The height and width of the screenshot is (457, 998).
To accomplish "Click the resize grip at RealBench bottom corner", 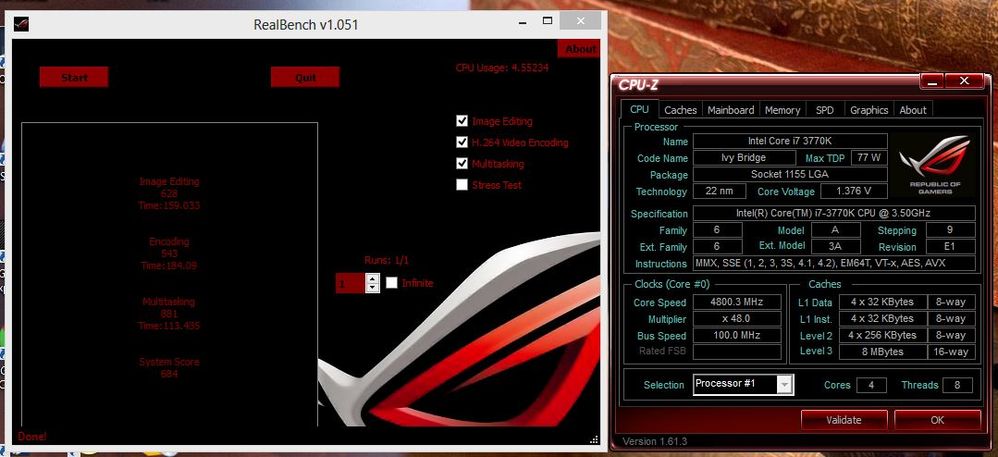I will [x=594, y=439].
